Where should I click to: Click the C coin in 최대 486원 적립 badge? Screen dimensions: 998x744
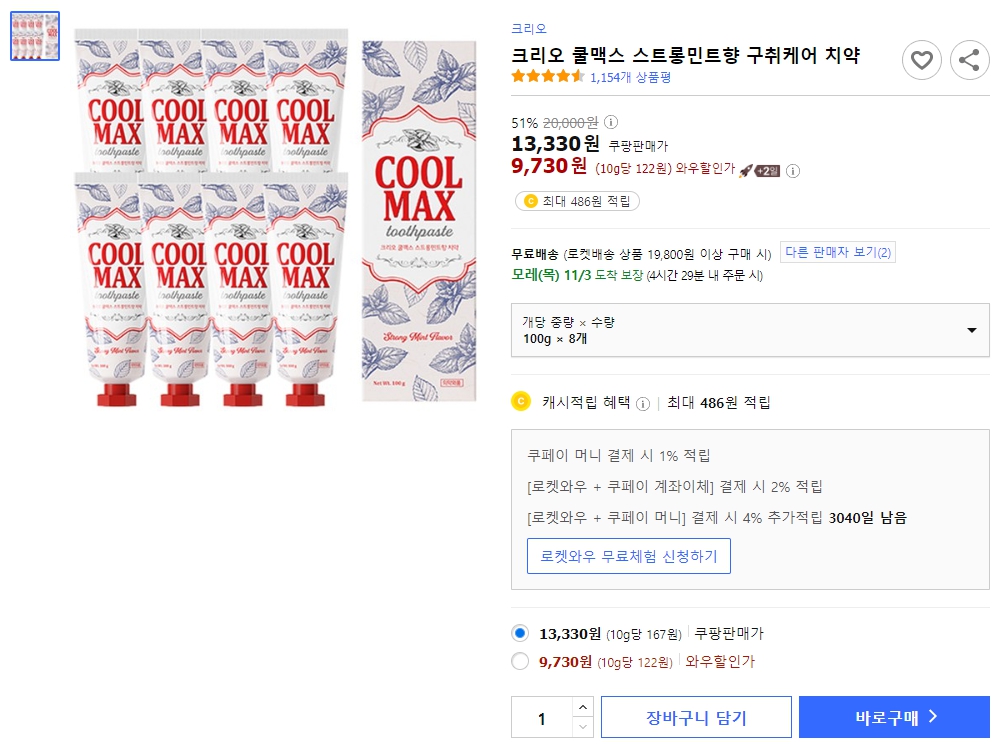coord(532,200)
